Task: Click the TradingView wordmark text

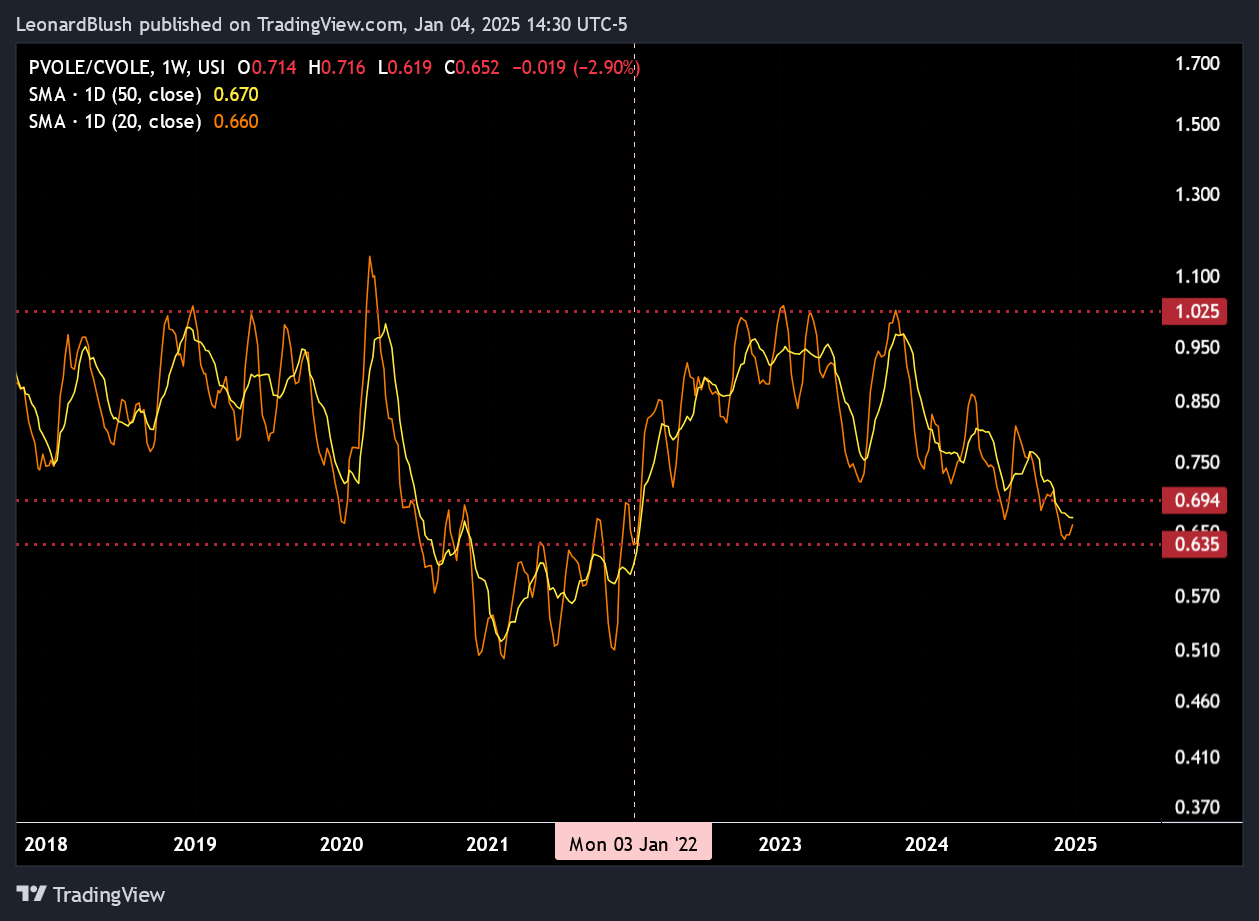Action: (x=109, y=894)
